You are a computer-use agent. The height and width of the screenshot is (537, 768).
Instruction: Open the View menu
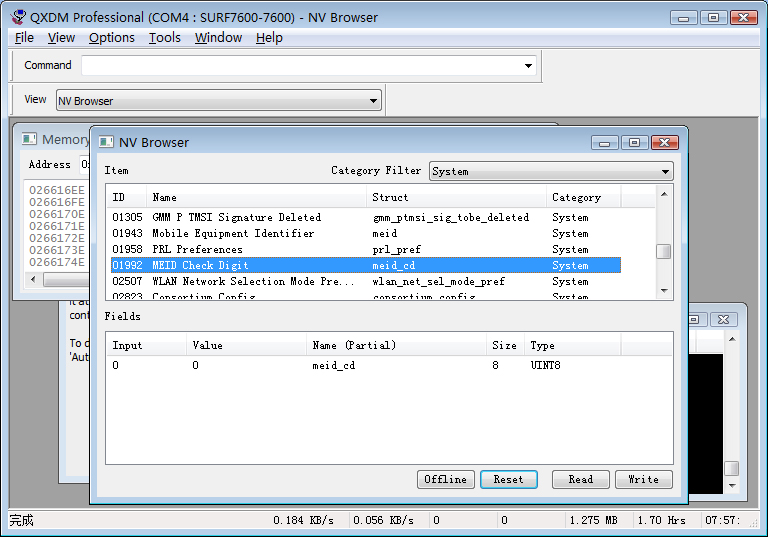coord(61,38)
